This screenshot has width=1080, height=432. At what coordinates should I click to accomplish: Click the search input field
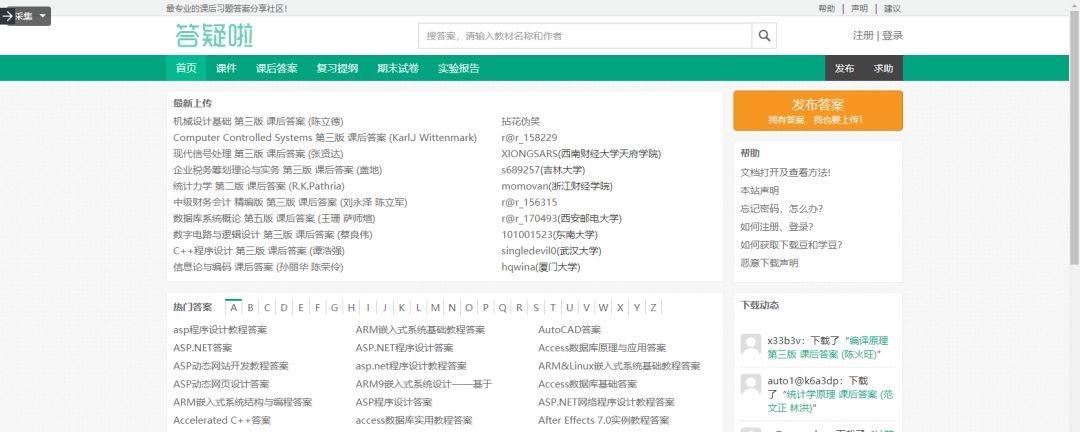pos(585,36)
